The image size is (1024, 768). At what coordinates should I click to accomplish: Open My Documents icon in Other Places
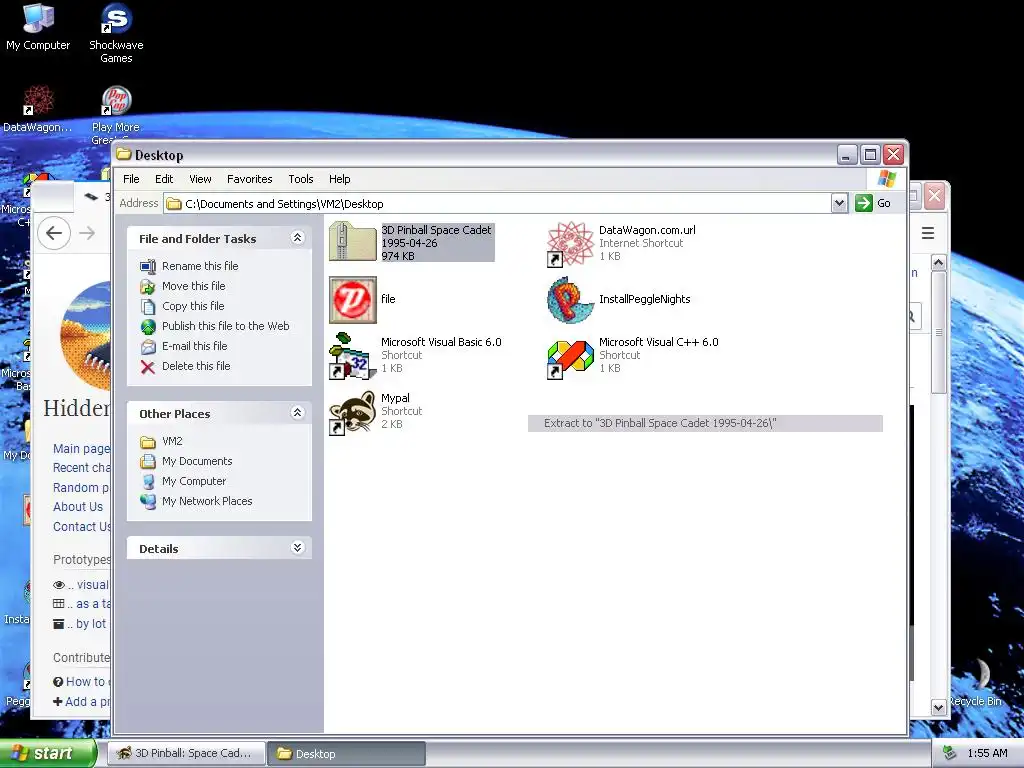(x=148, y=462)
